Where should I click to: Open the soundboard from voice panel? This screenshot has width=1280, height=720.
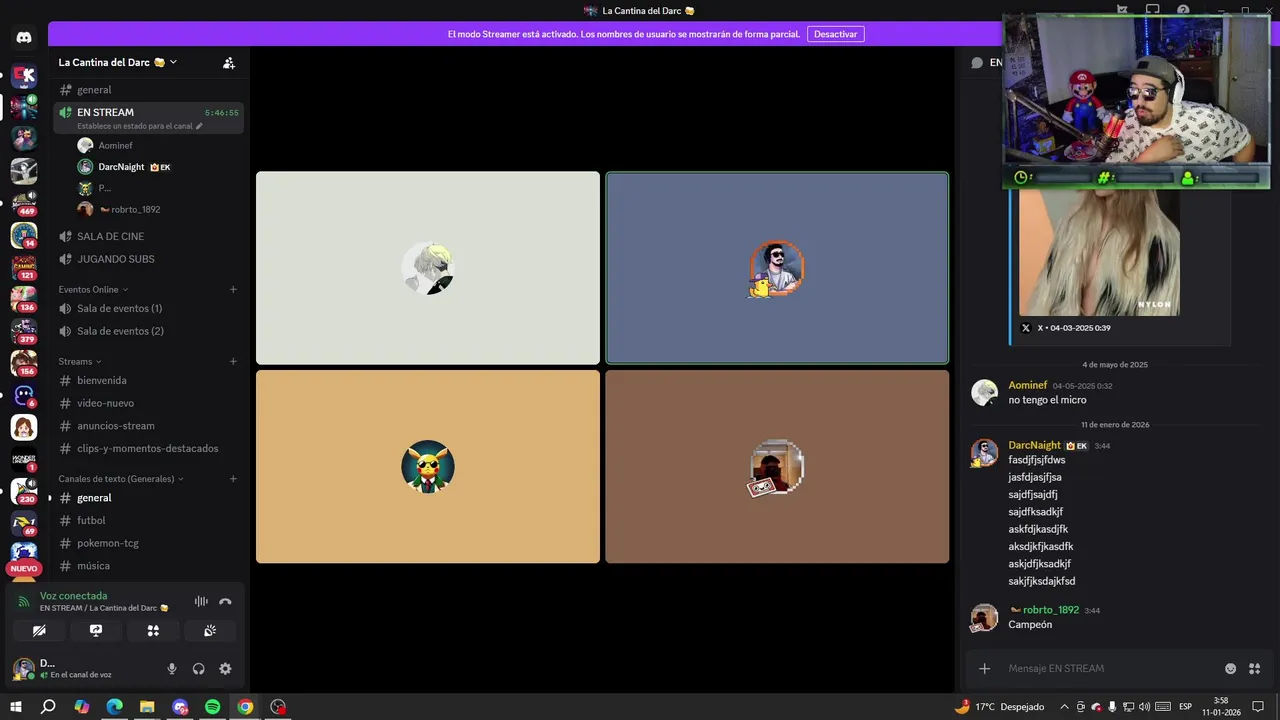click(x=210, y=631)
